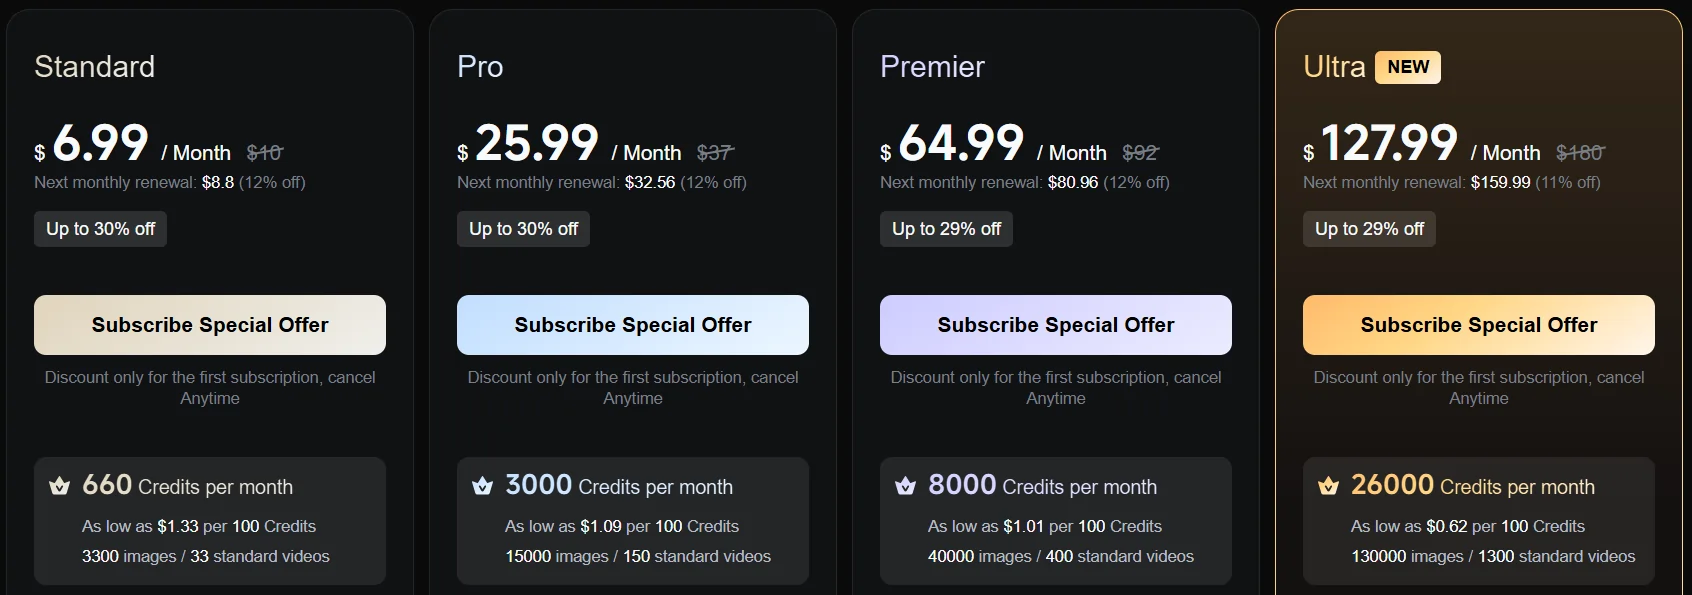Click the dollar sign before 64.99
1692x595 pixels.
(x=884, y=153)
